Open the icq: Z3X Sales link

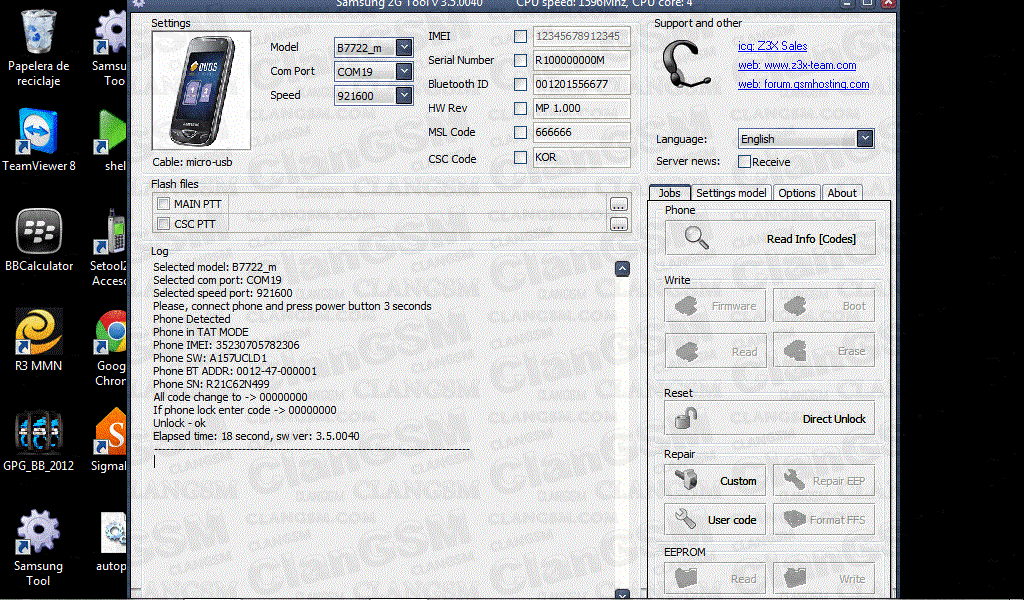773,46
